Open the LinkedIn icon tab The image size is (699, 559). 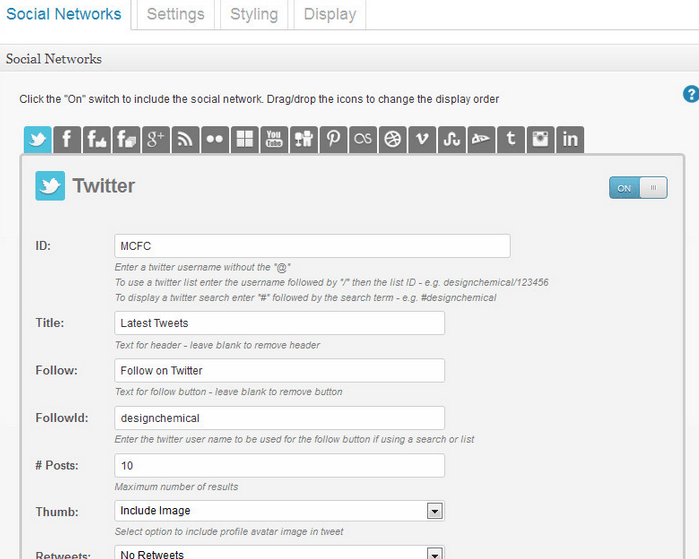(570, 140)
